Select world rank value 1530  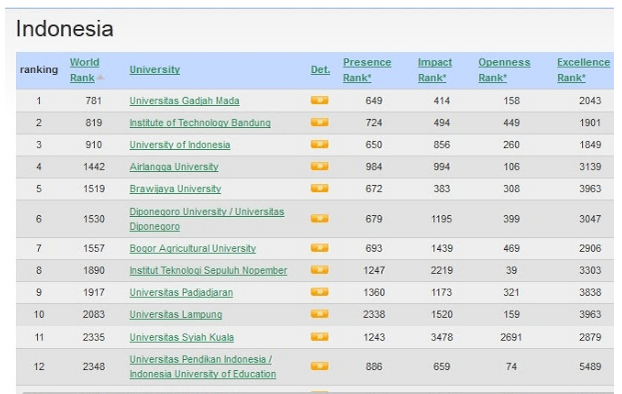pos(94,219)
